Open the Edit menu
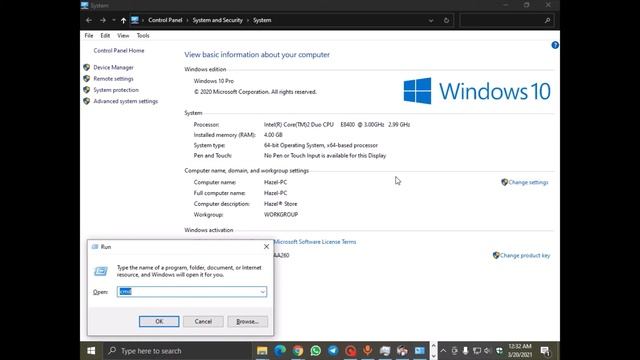640x360 pixels. (x=105, y=36)
